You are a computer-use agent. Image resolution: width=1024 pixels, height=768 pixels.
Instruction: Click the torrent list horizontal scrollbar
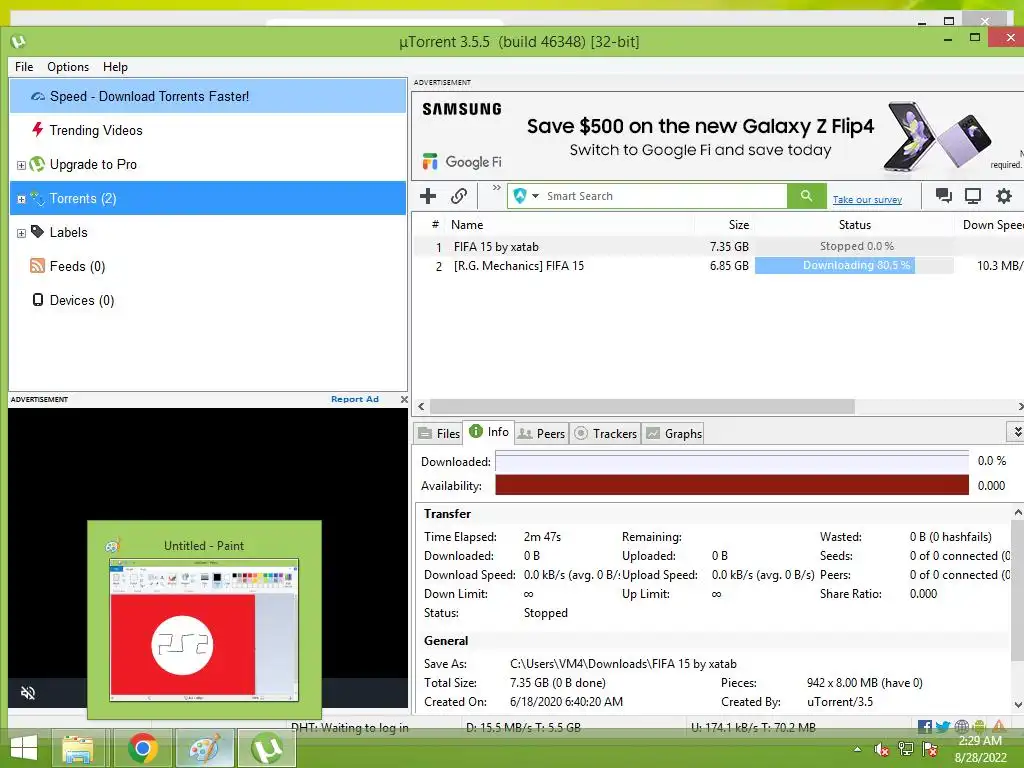(x=642, y=407)
